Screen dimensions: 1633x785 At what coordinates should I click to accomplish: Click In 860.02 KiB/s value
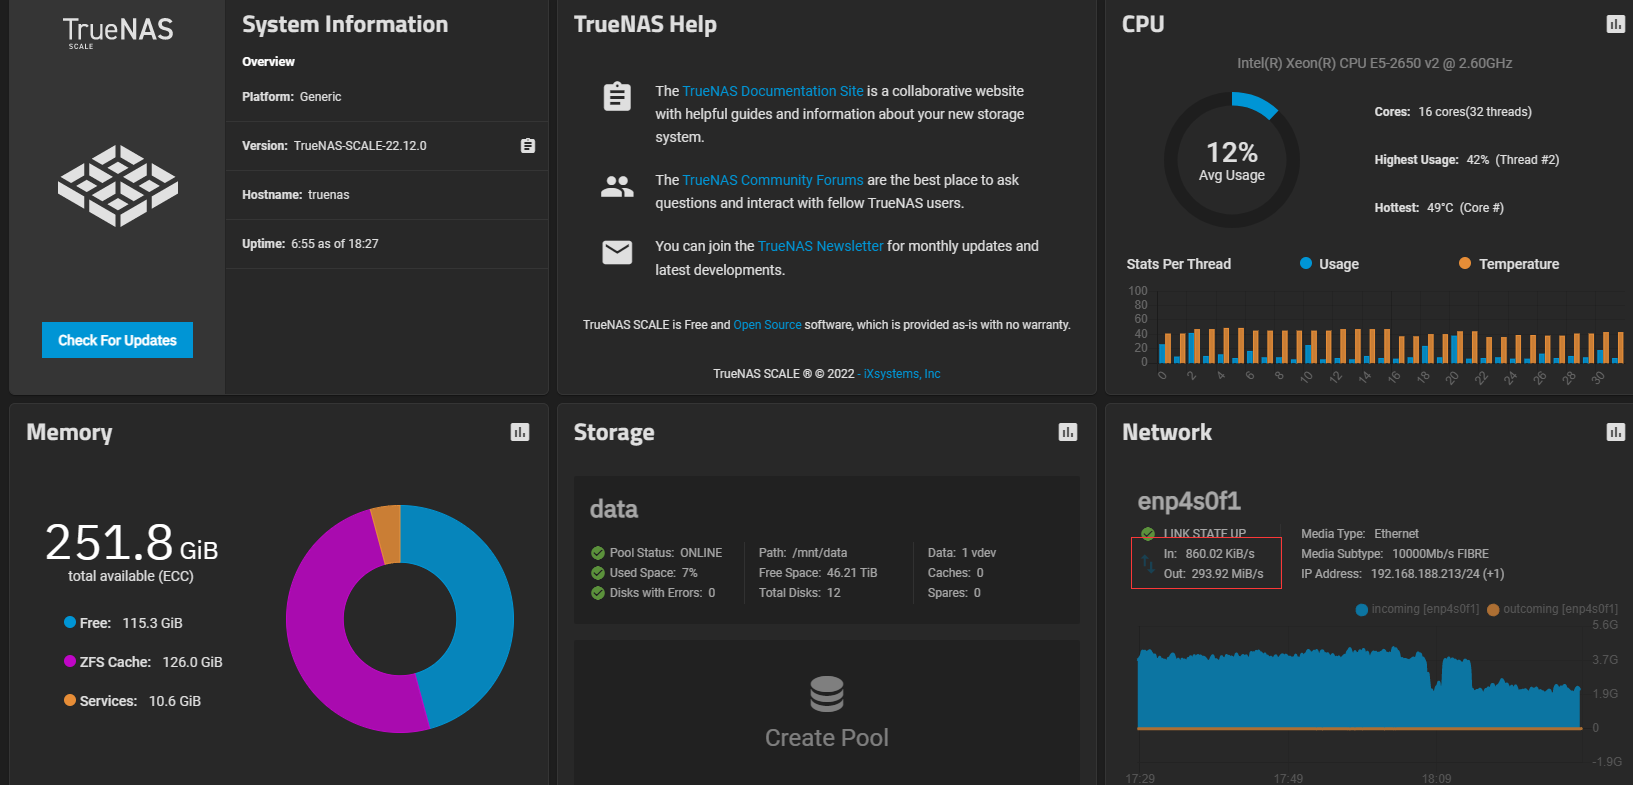1209,554
